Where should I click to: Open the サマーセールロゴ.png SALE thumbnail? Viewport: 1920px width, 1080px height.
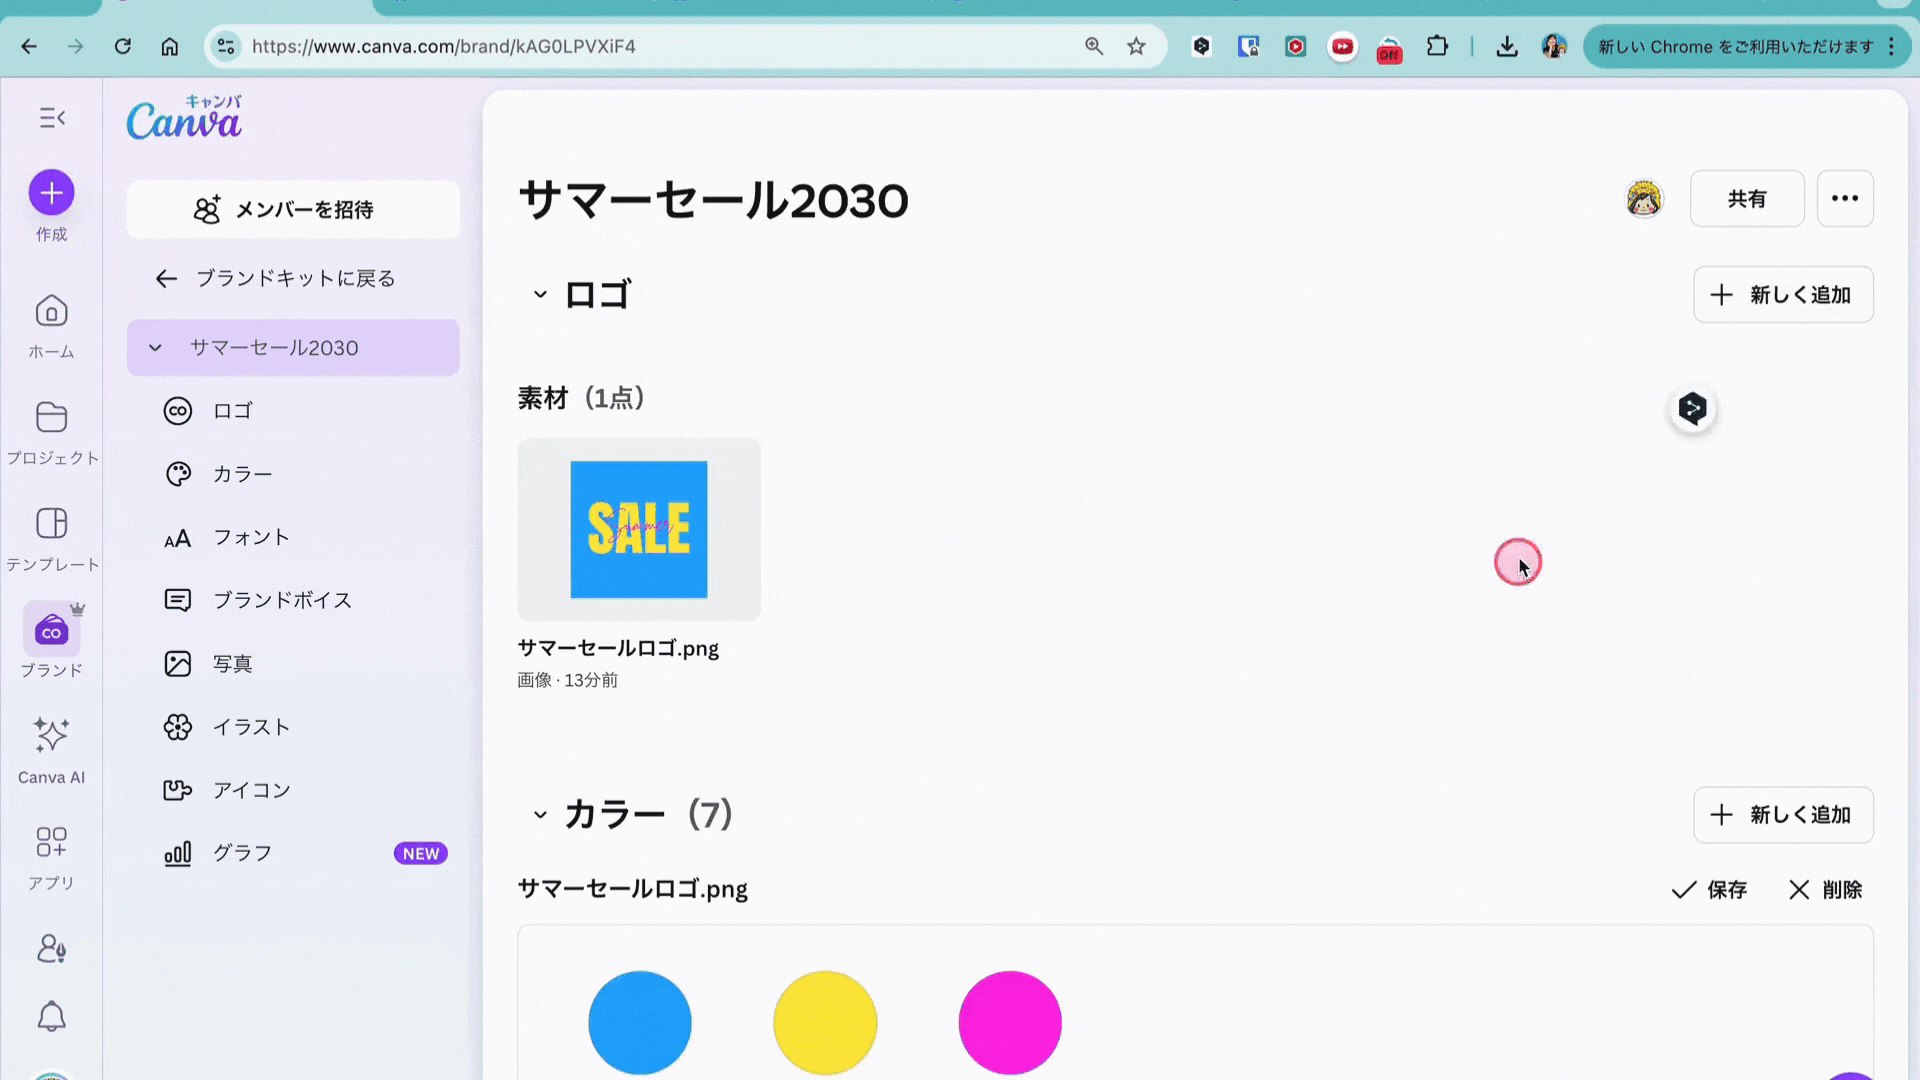(639, 530)
